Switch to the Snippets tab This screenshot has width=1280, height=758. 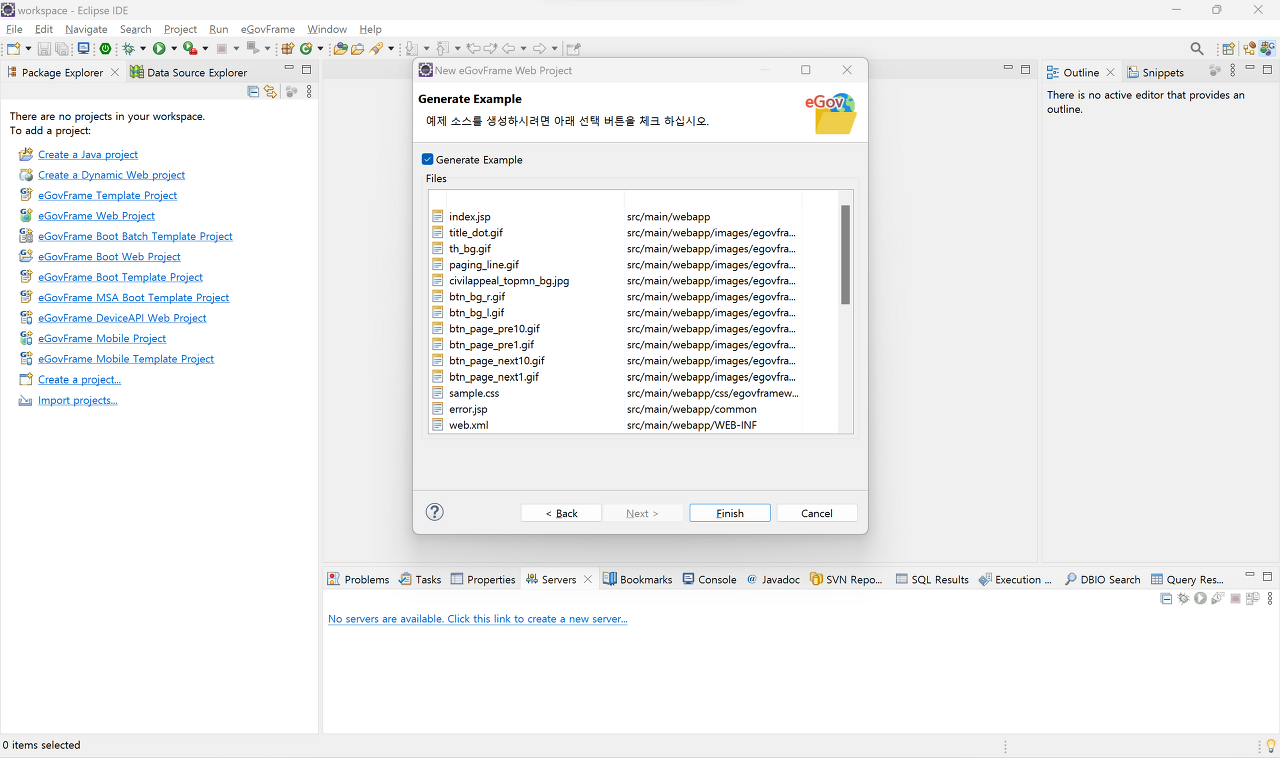1155,72
